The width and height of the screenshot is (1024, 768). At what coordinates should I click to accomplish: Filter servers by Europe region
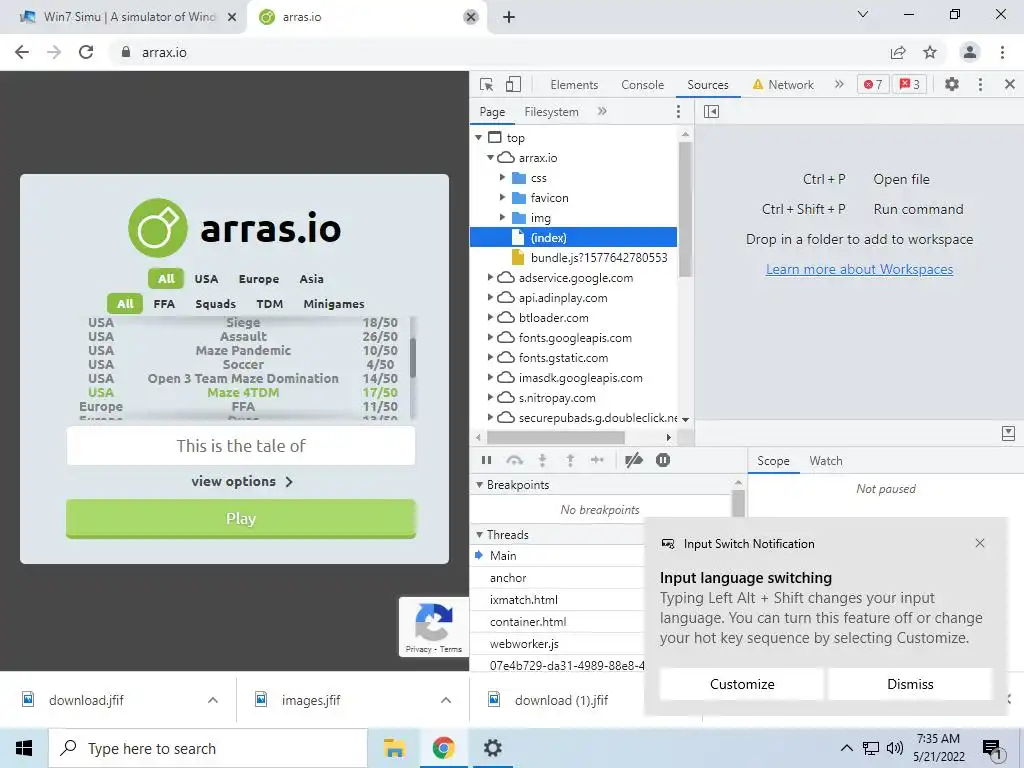point(259,279)
